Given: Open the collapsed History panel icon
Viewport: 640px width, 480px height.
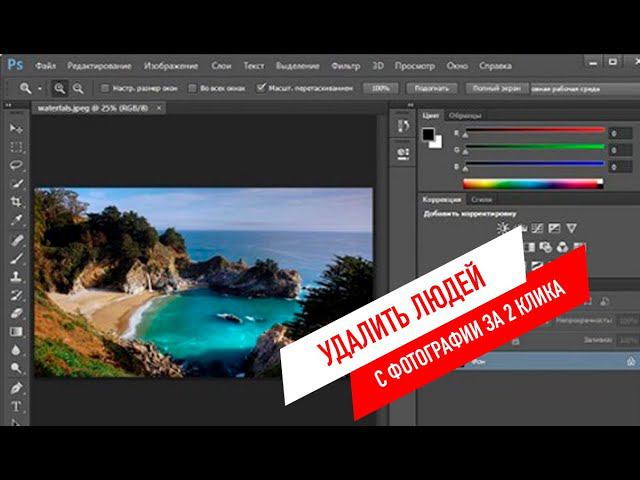Looking at the screenshot, I should pyautogui.click(x=403, y=126).
